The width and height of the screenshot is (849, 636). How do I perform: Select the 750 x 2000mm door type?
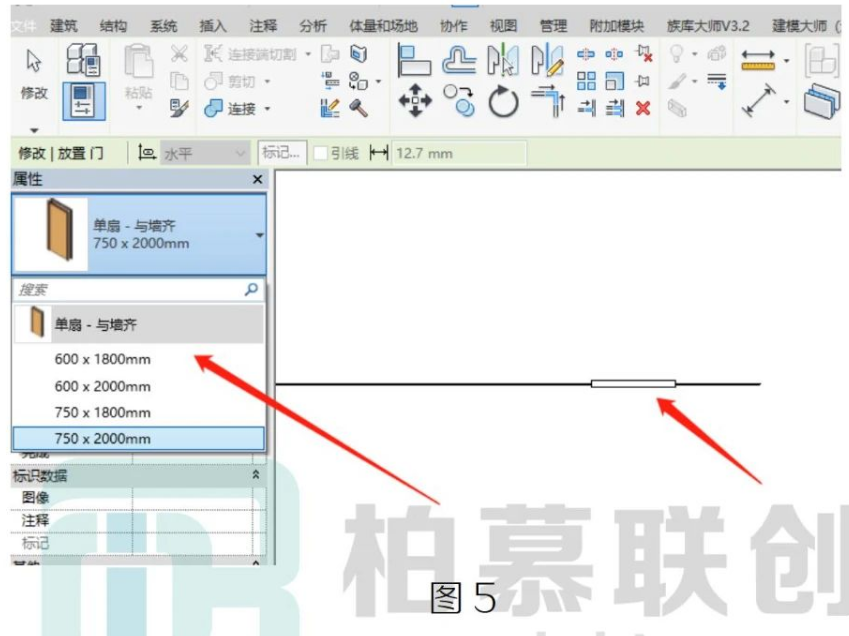(139, 438)
